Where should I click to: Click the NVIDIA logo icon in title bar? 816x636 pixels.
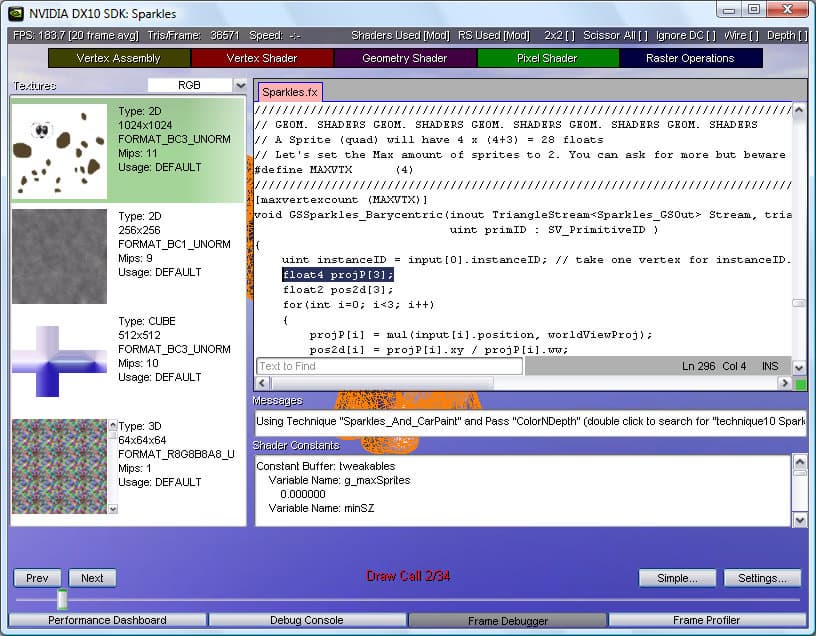tap(16, 13)
